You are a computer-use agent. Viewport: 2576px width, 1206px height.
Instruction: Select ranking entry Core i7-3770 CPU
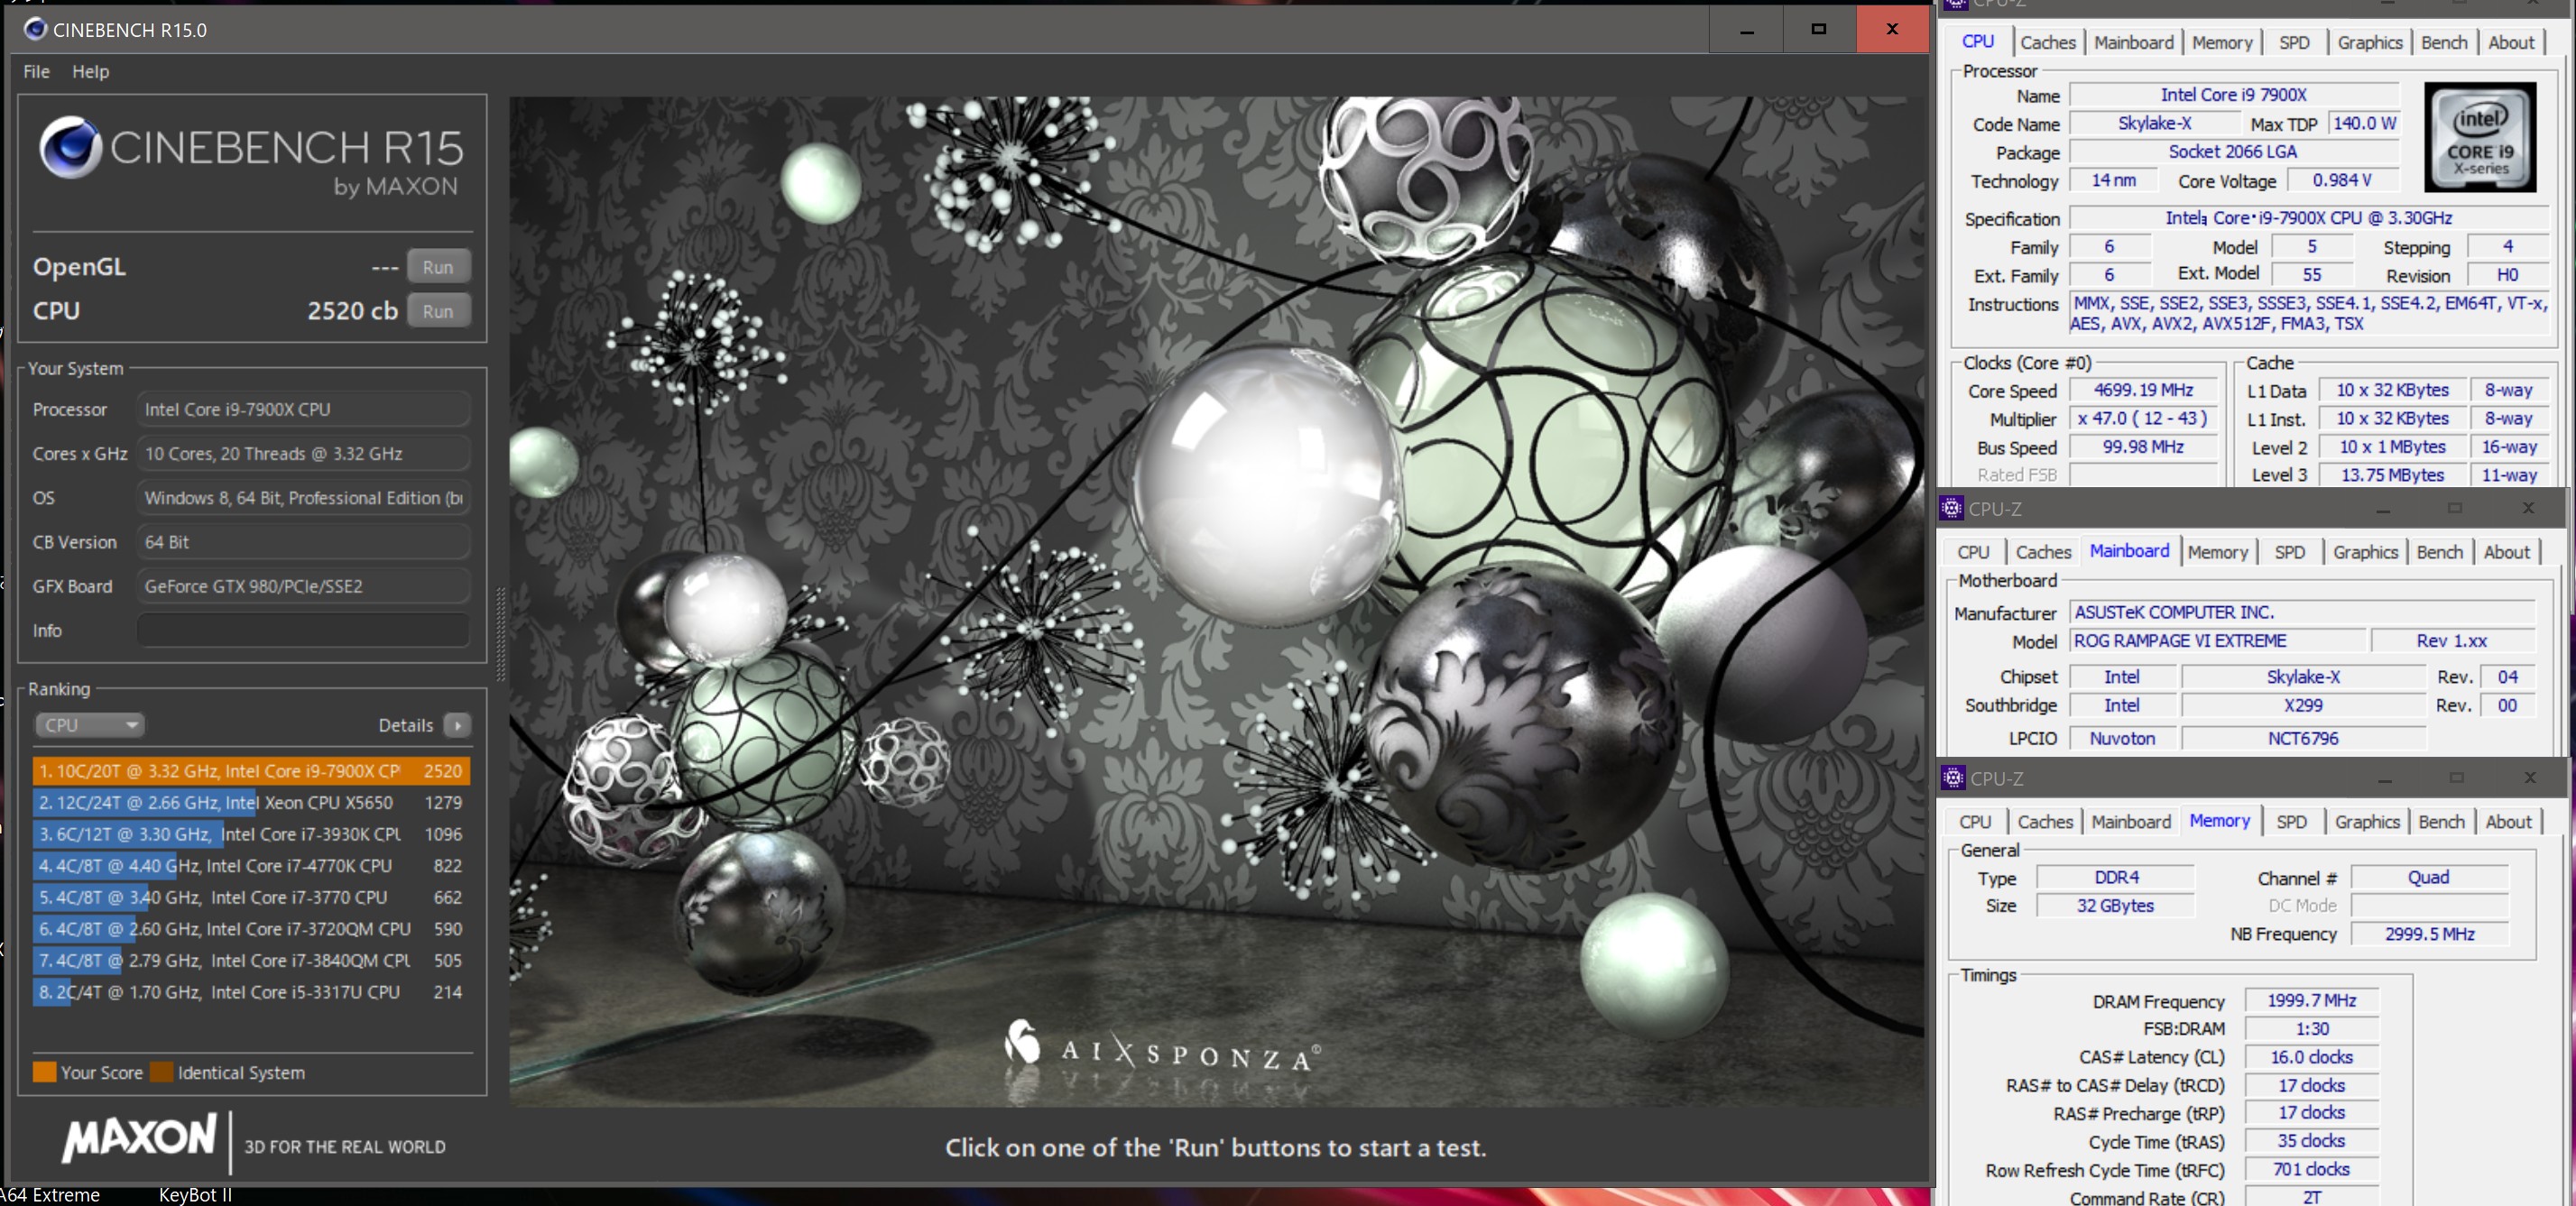[251, 897]
